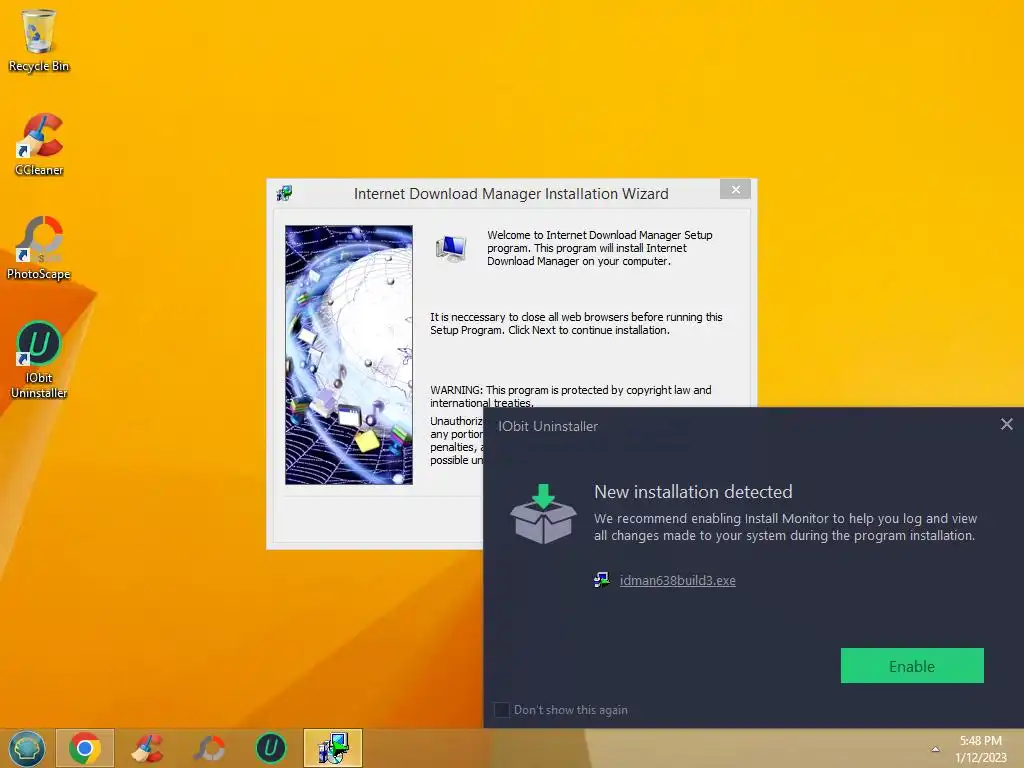Click the IDM icon beside idman638build3.exe

pyautogui.click(x=601, y=580)
